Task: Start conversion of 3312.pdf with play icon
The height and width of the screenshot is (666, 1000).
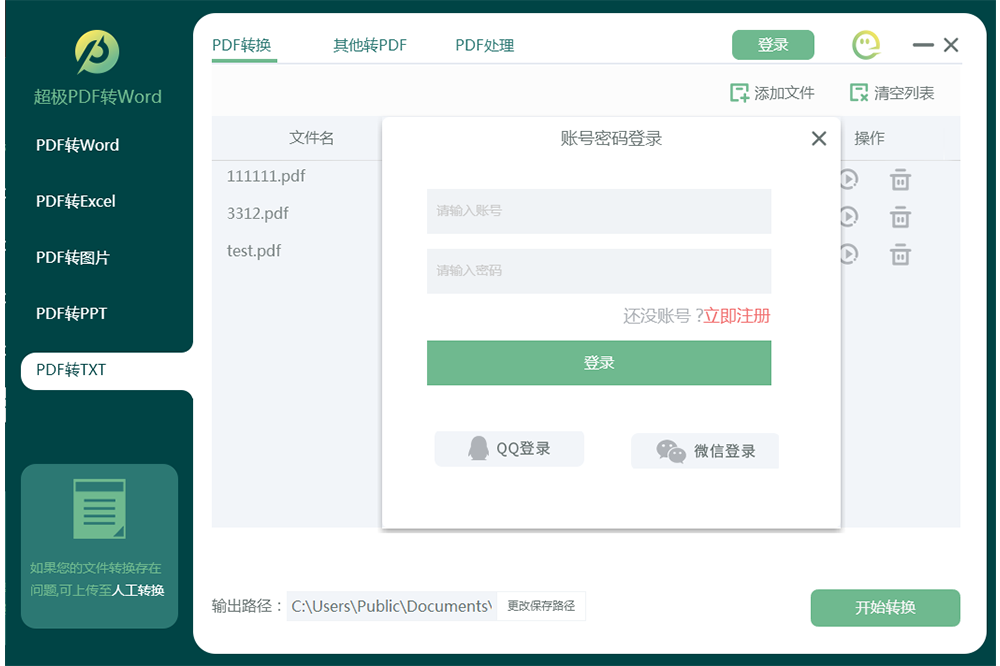Action: [x=849, y=217]
